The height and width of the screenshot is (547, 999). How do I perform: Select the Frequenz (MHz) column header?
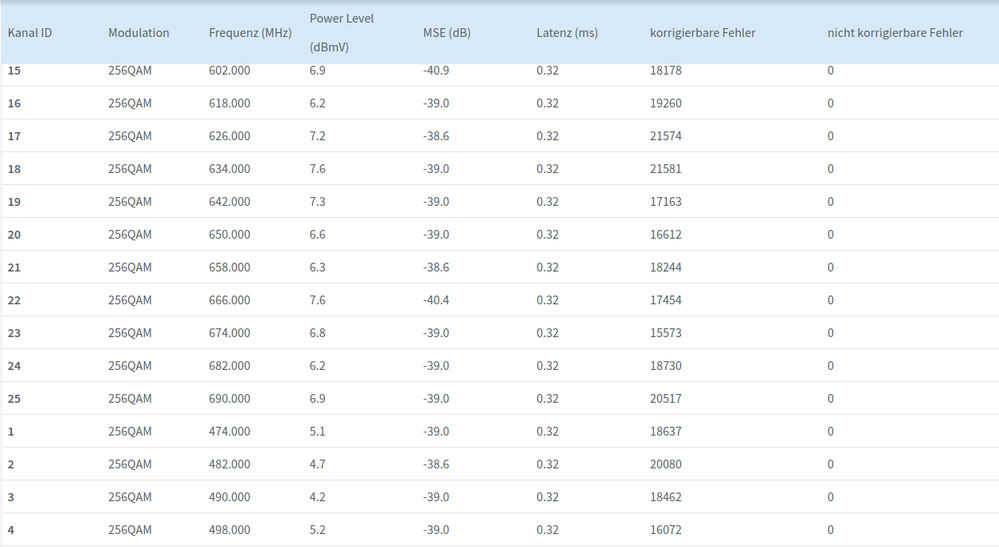[x=250, y=33]
